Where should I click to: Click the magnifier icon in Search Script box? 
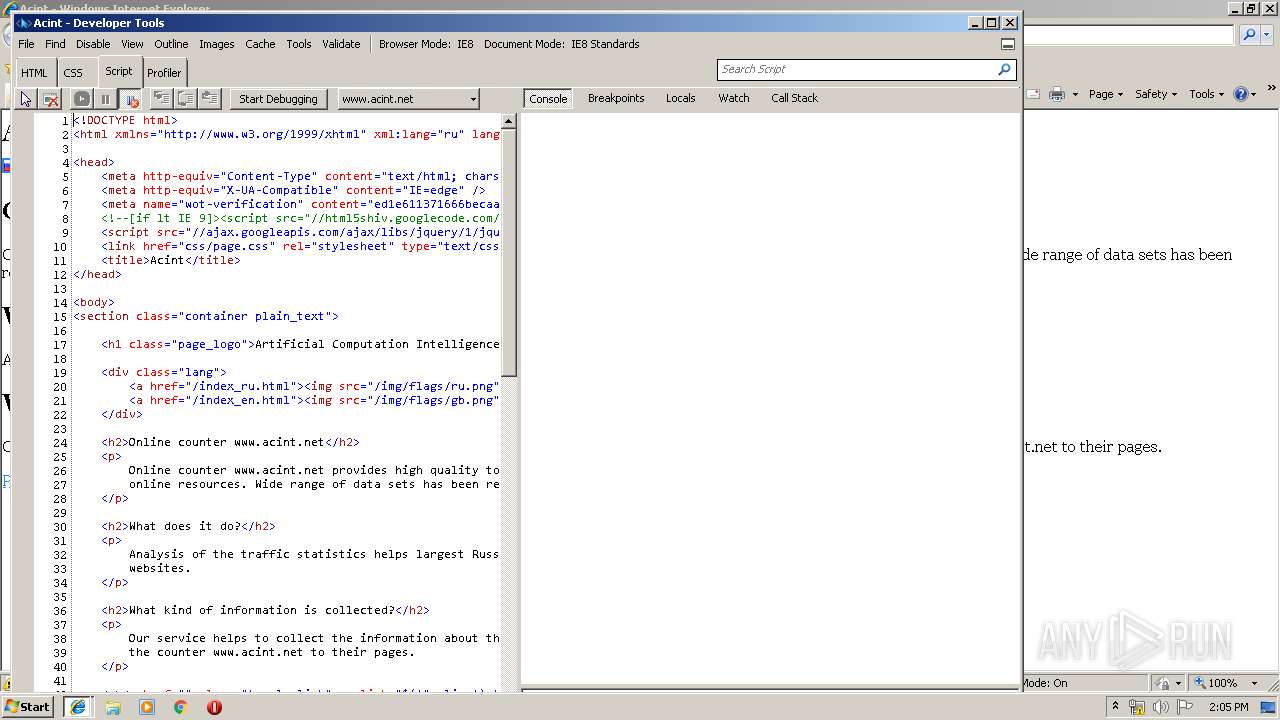pyautogui.click(x=1004, y=69)
